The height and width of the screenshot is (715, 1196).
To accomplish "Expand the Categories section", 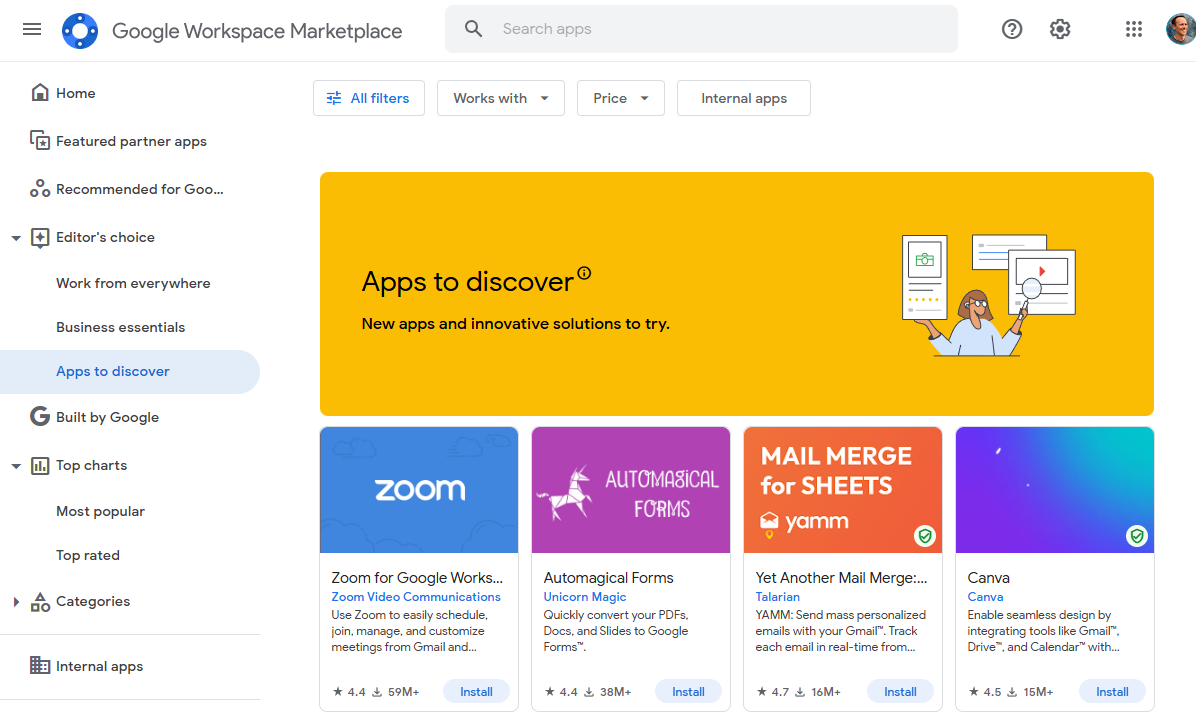I will coord(16,601).
